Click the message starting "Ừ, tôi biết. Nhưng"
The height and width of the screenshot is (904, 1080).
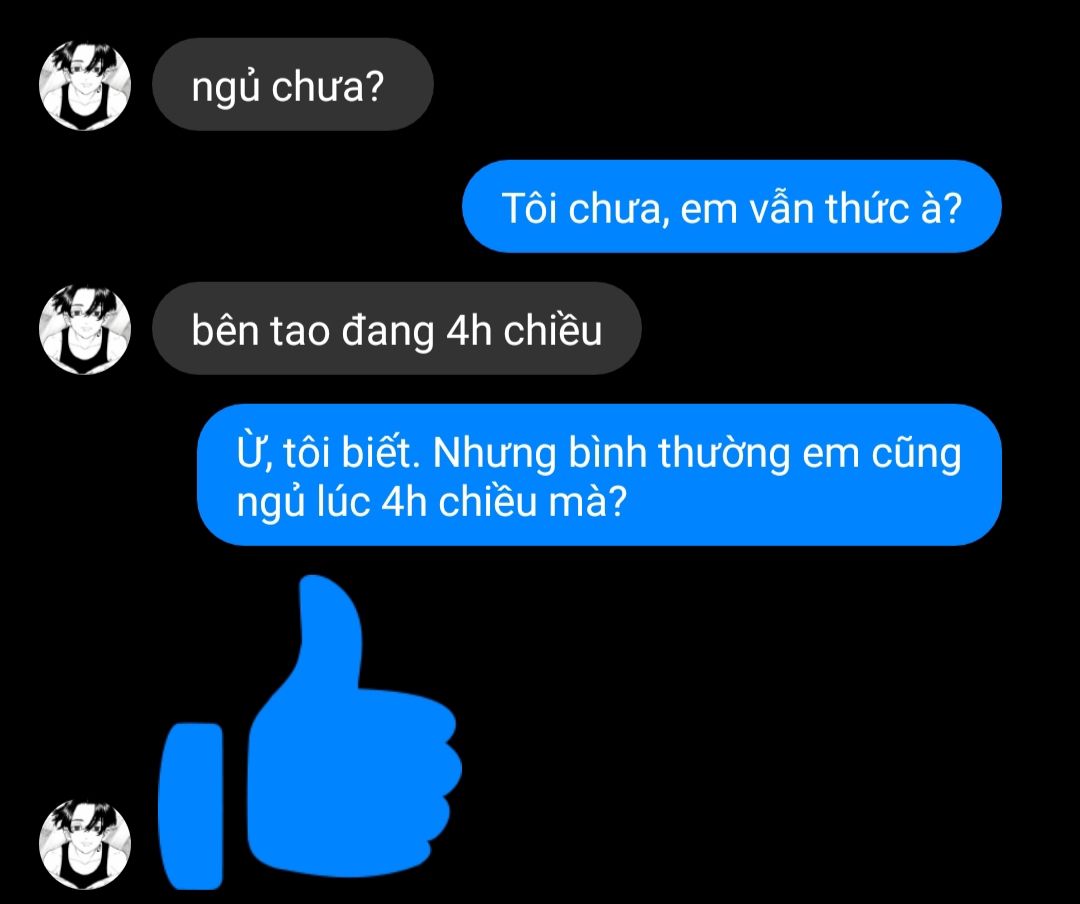tap(599, 475)
